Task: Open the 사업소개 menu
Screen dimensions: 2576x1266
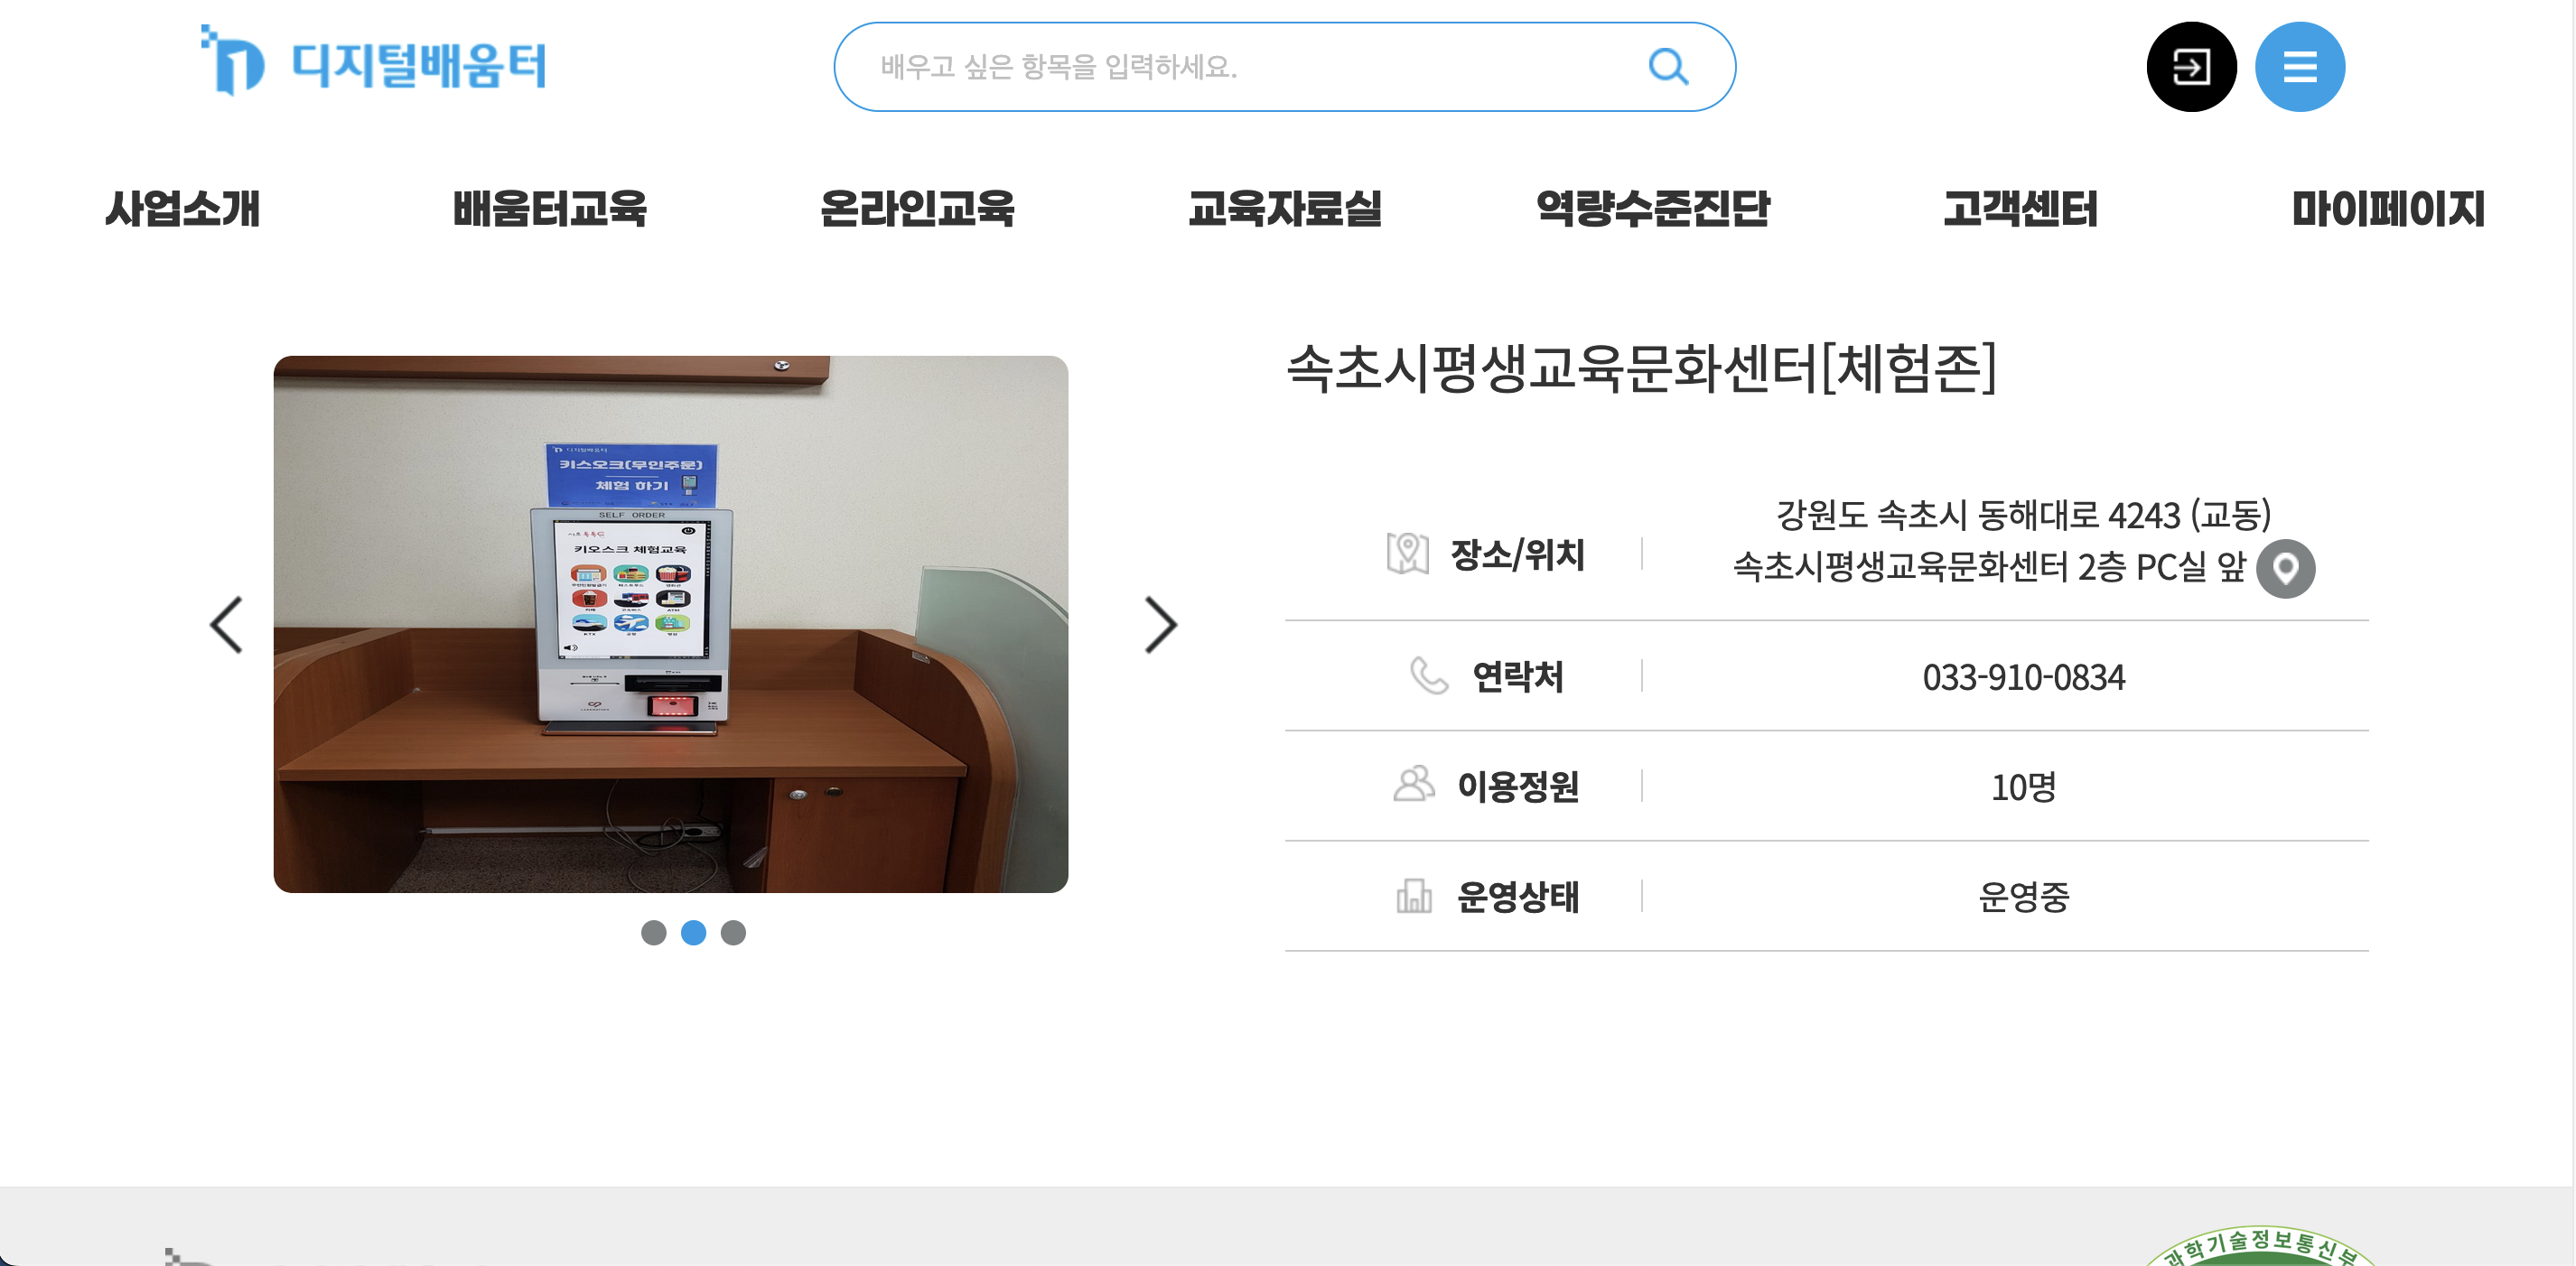Action: coord(182,208)
